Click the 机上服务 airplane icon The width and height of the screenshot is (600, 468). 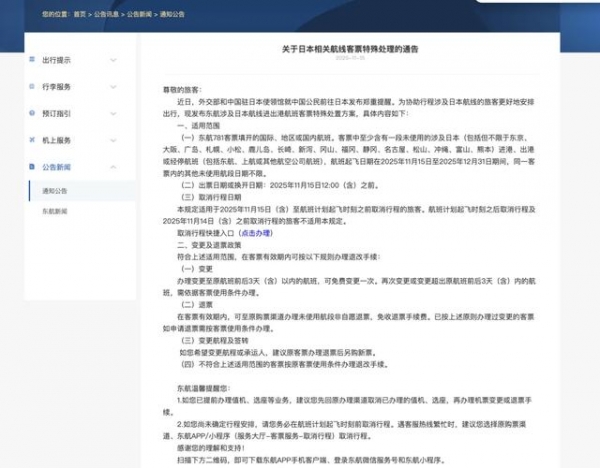(x=33, y=140)
